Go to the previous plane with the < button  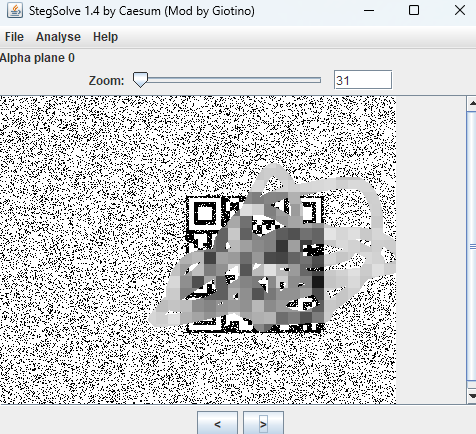tap(217, 424)
